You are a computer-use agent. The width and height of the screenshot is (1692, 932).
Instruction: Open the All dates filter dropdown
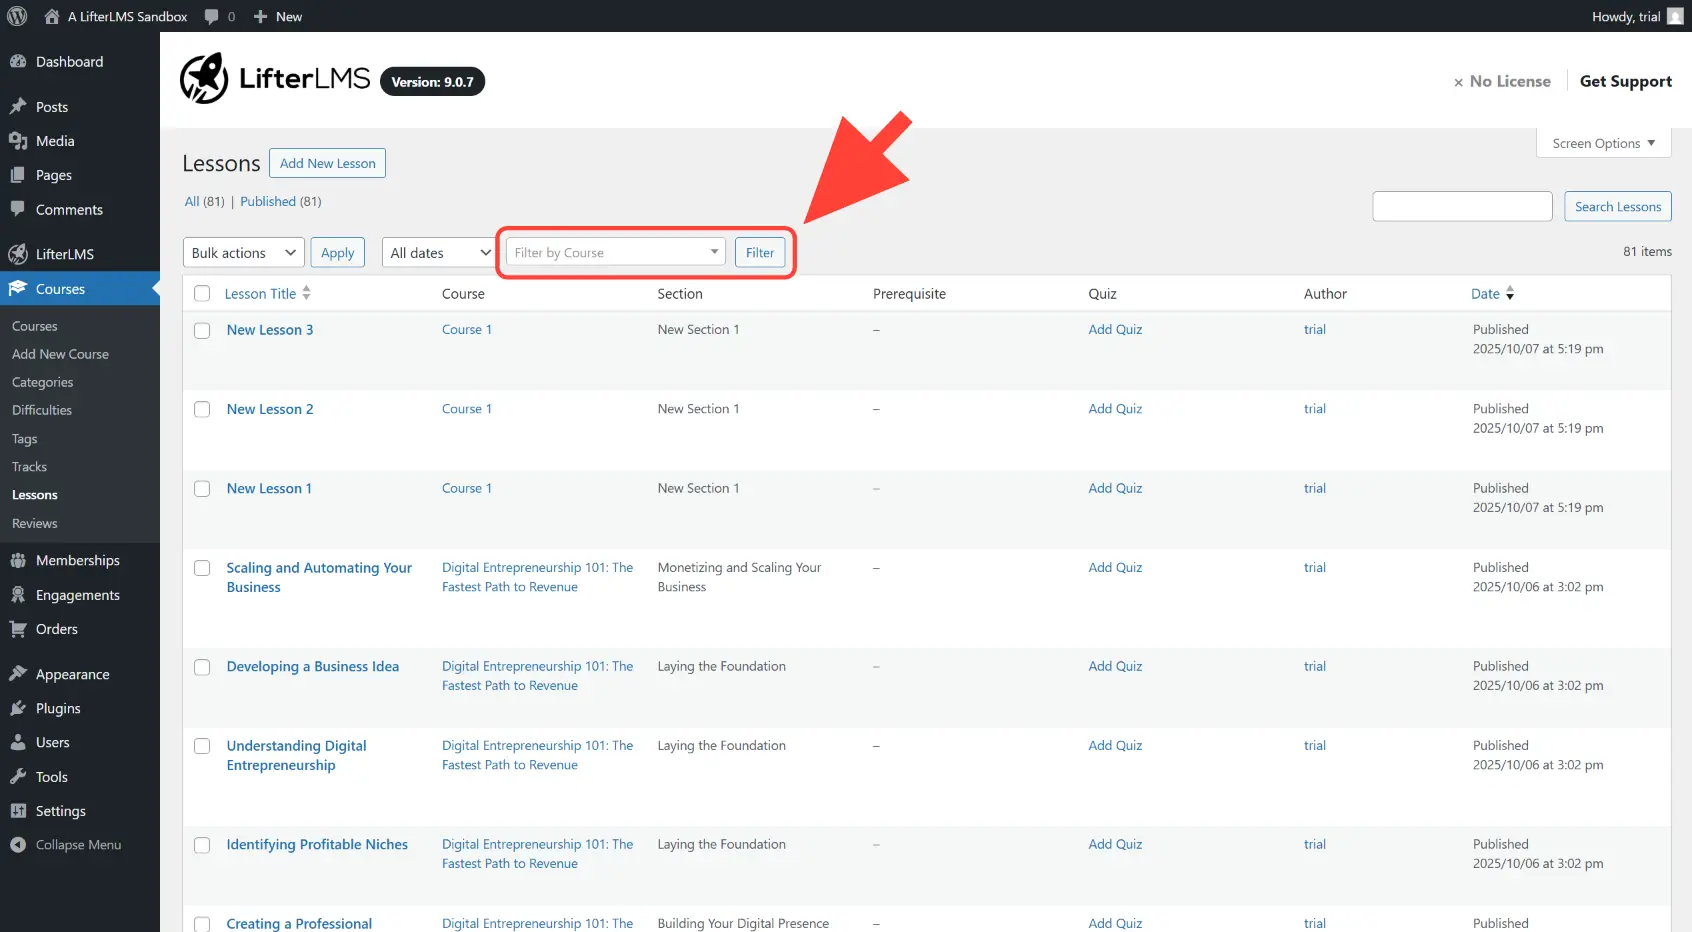click(437, 252)
